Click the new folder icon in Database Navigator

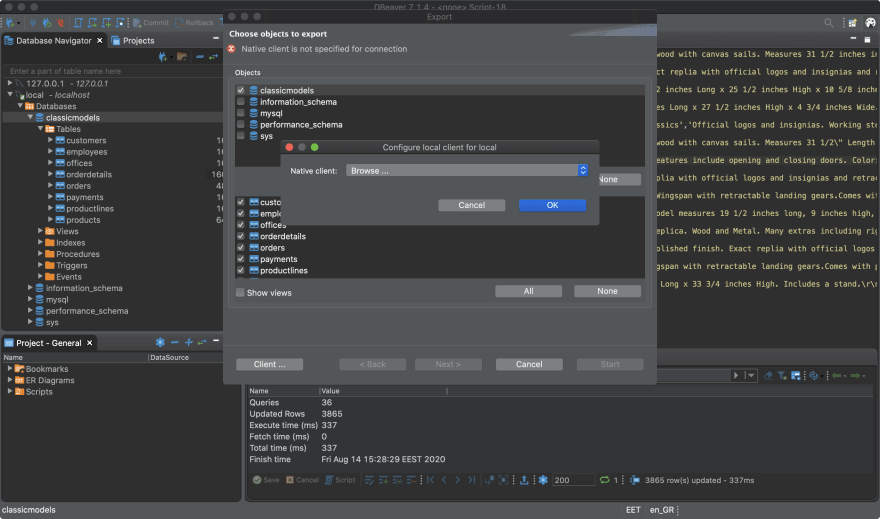[182, 57]
